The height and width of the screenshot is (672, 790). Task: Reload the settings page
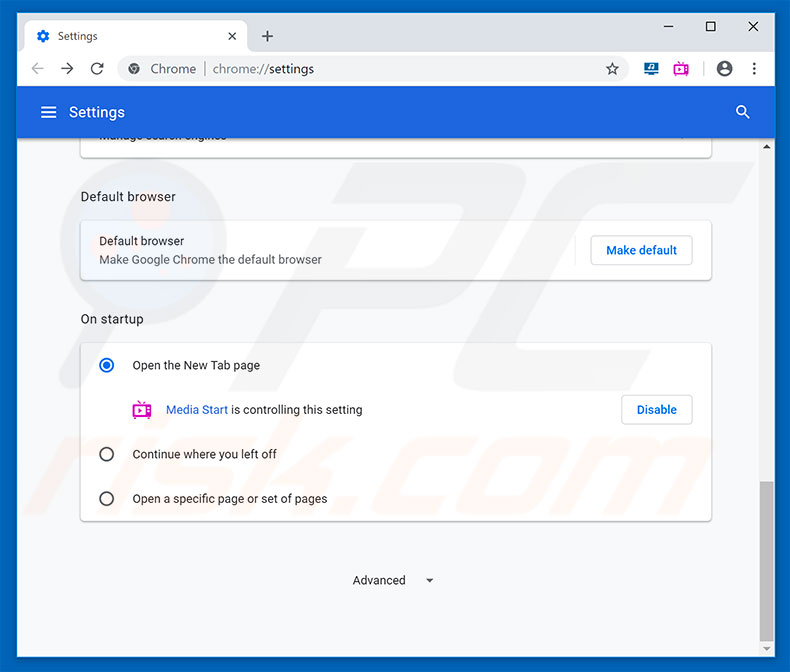click(x=97, y=69)
